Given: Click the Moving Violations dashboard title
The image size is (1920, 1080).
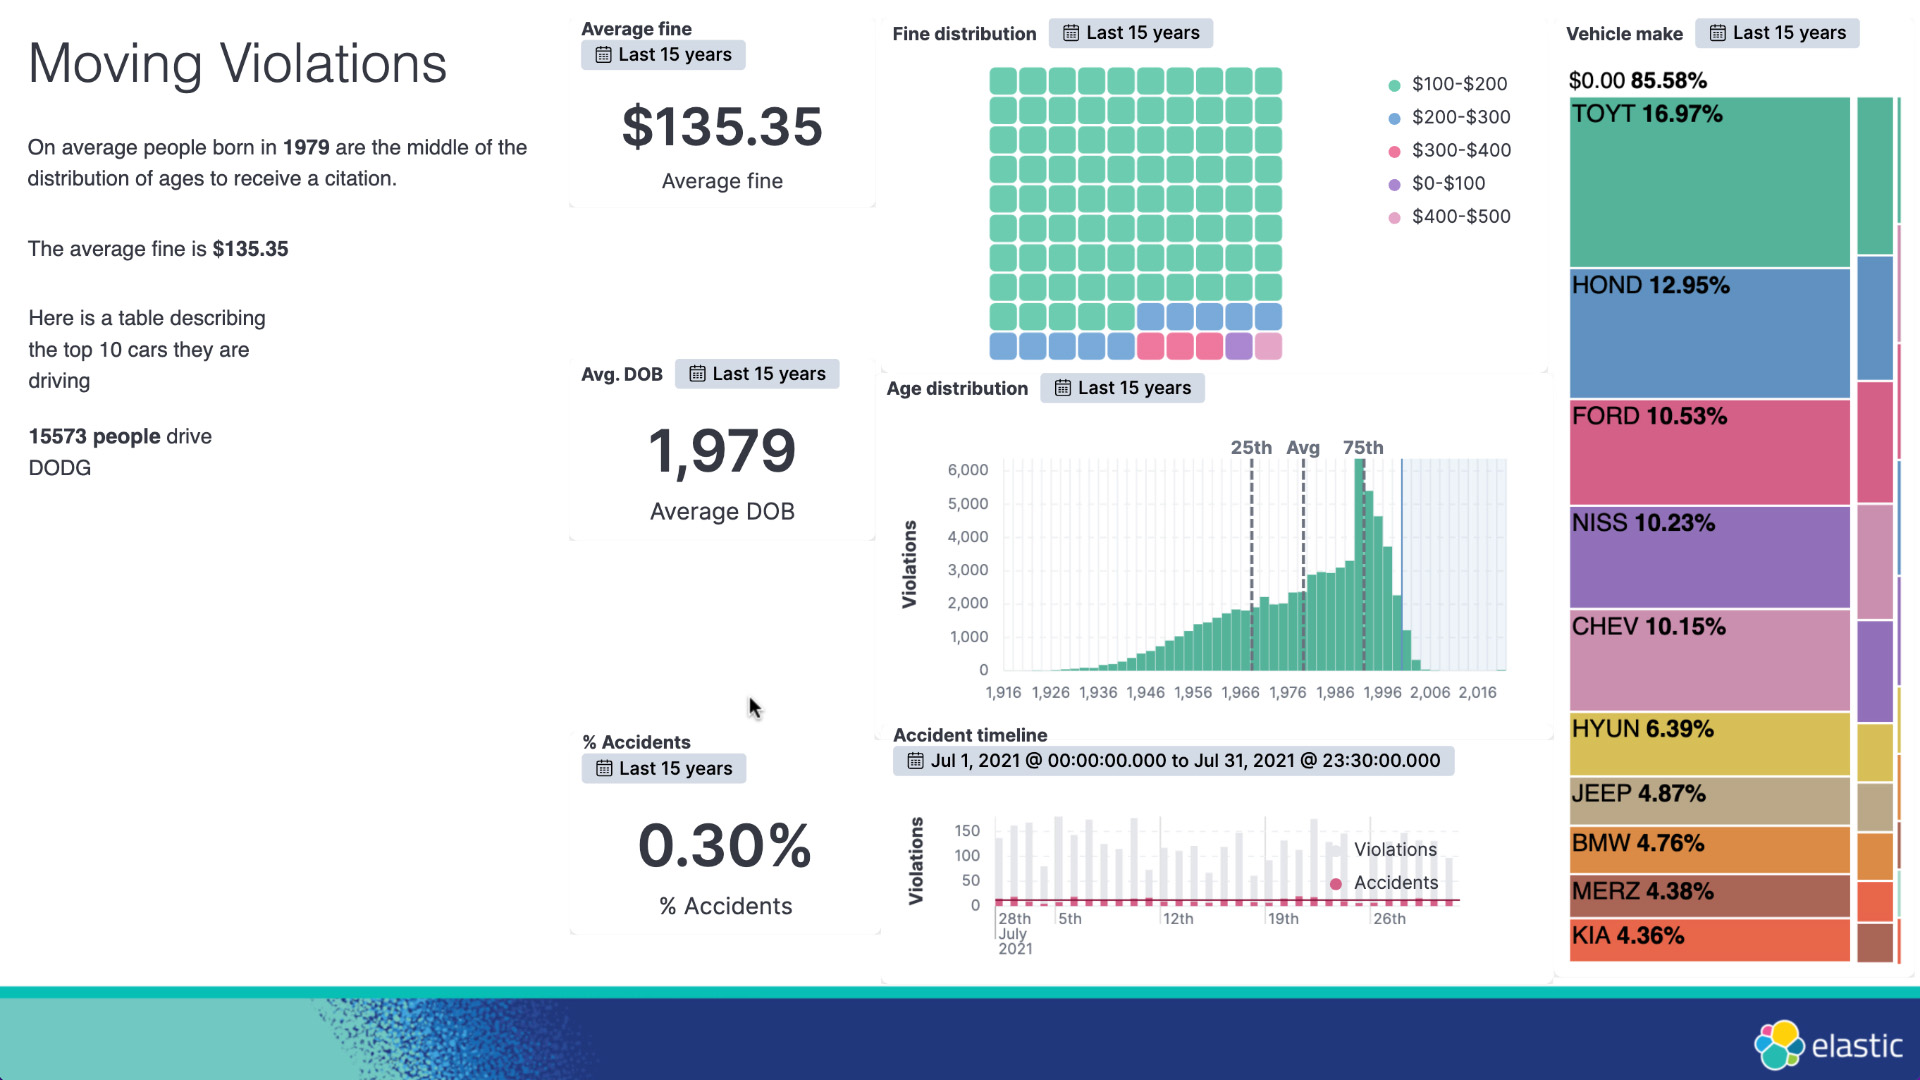Looking at the screenshot, I should click(x=237, y=62).
